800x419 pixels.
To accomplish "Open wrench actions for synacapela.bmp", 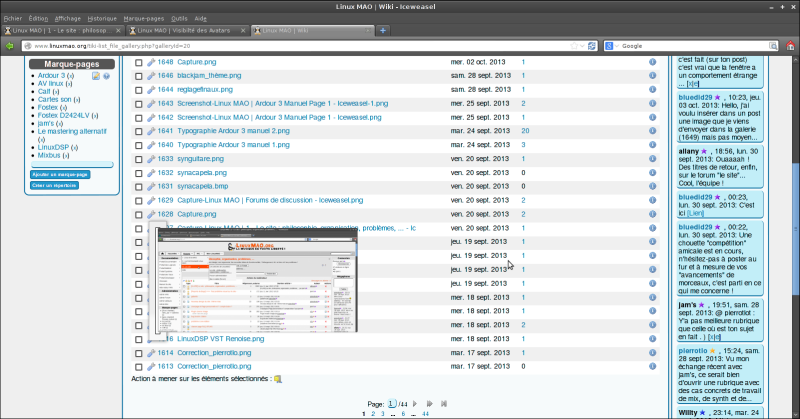I will tap(151, 187).
